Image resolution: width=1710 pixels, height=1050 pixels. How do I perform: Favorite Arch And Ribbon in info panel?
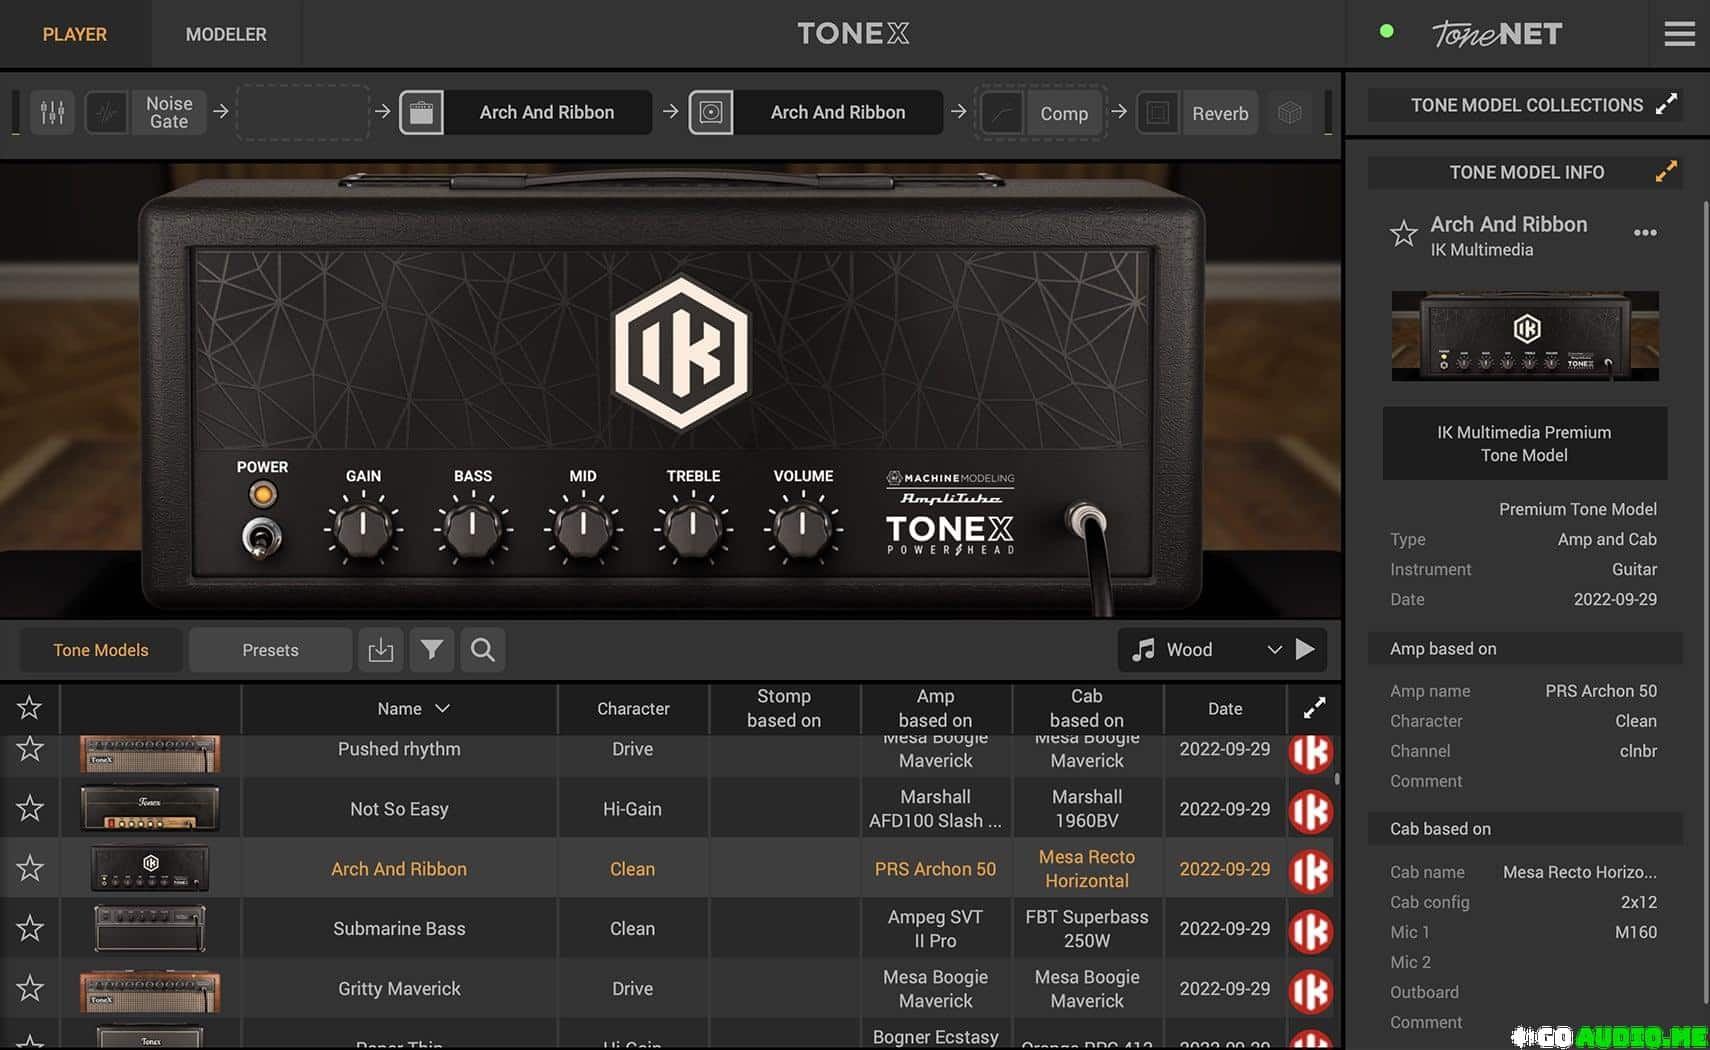click(x=1404, y=233)
